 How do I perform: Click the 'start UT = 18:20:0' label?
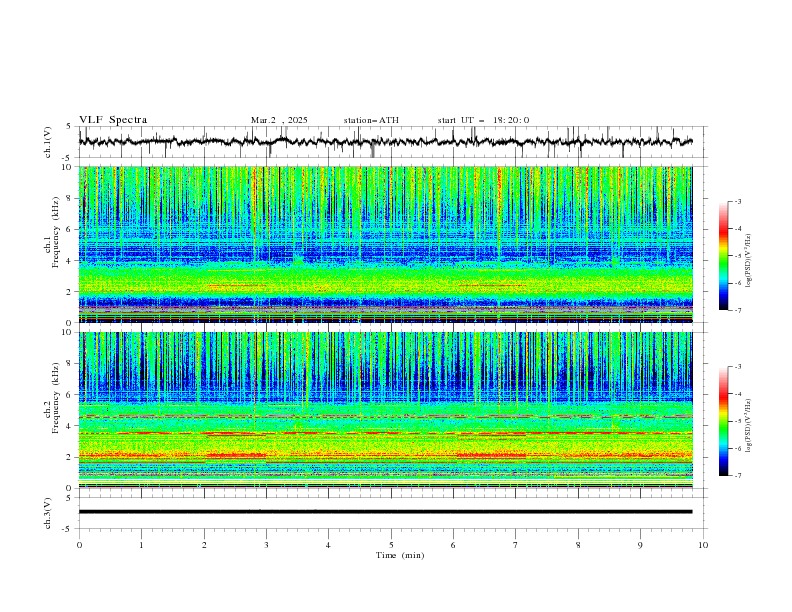coord(483,120)
